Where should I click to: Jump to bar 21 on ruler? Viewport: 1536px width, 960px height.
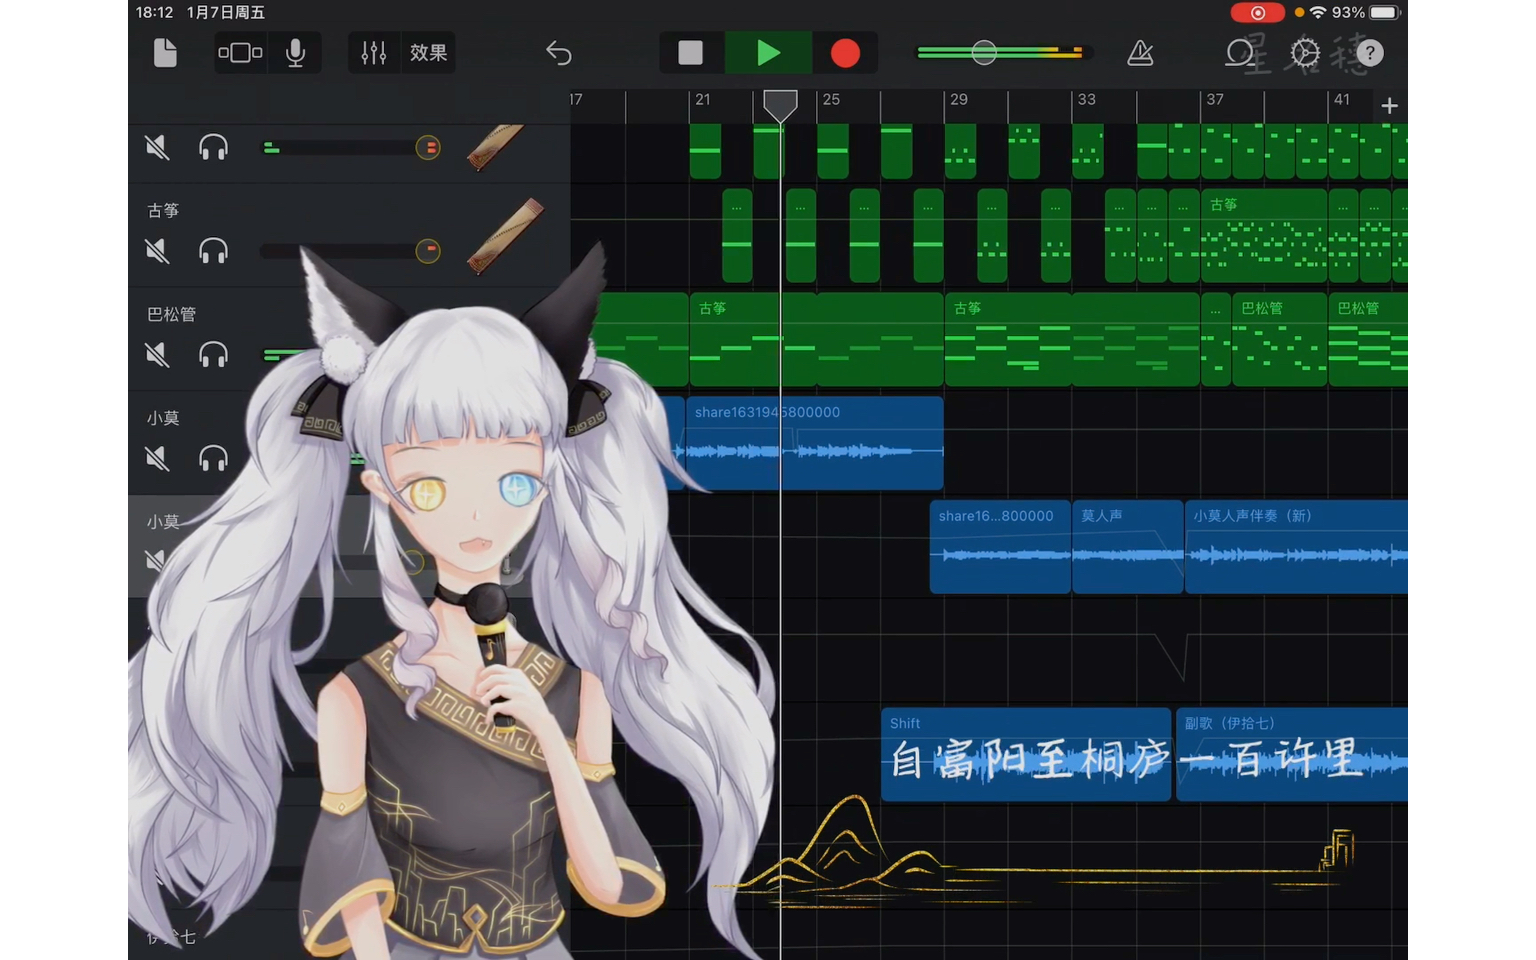(x=702, y=100)
